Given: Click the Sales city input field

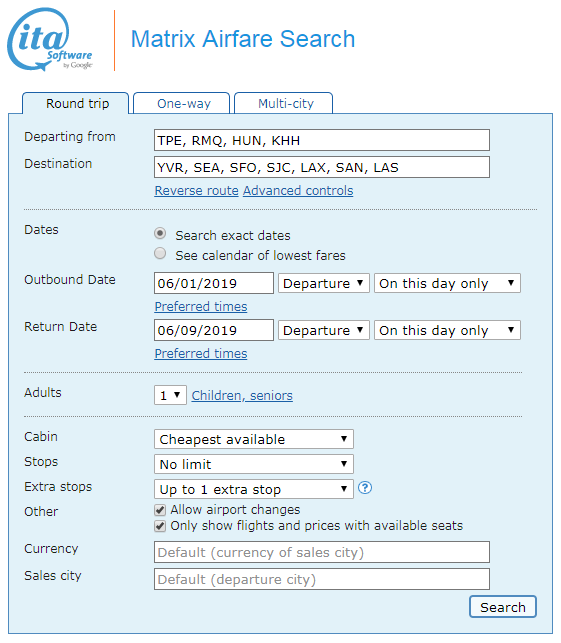Looking at the screenshot, I should click(x=322, y=579).
